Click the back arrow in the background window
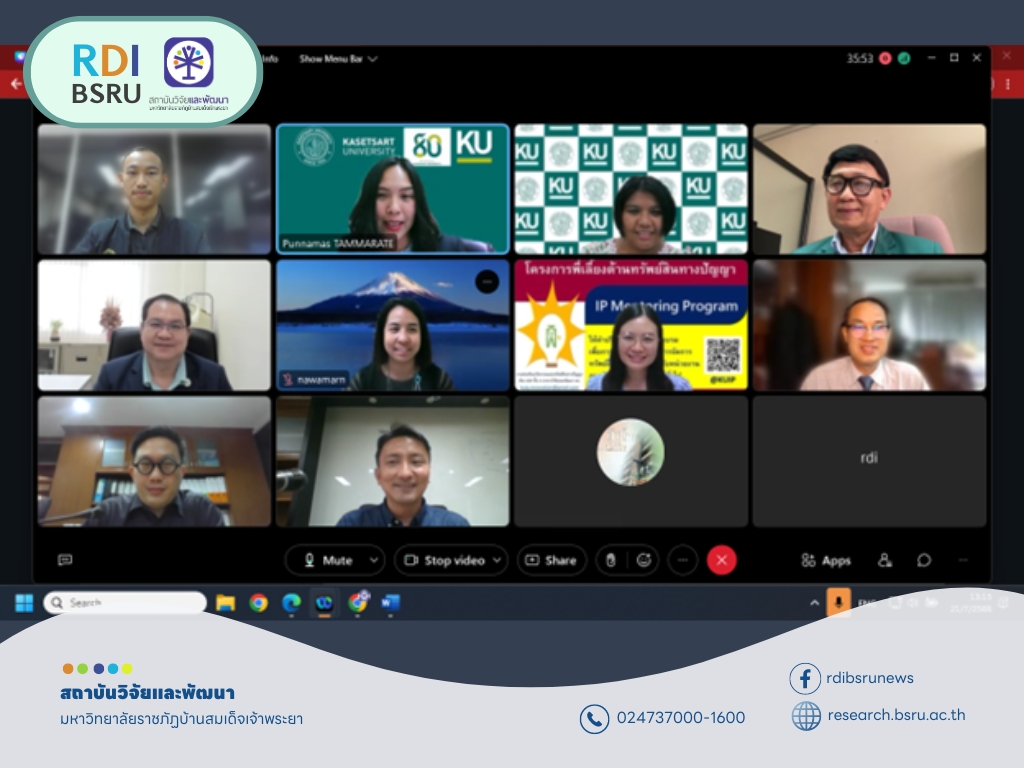Screen dimensions: 1024x768 click(16, 84)
